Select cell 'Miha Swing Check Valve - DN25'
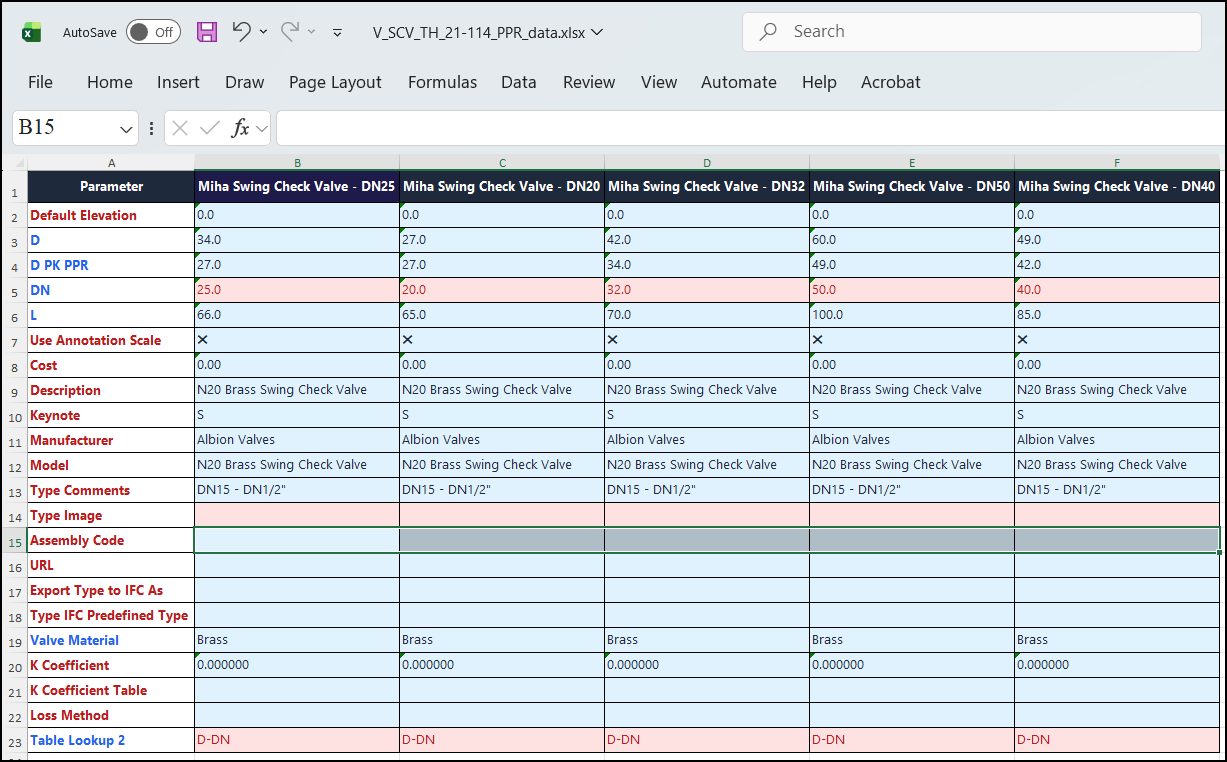This screenshot has height=762, width=1227. [297, 187]
